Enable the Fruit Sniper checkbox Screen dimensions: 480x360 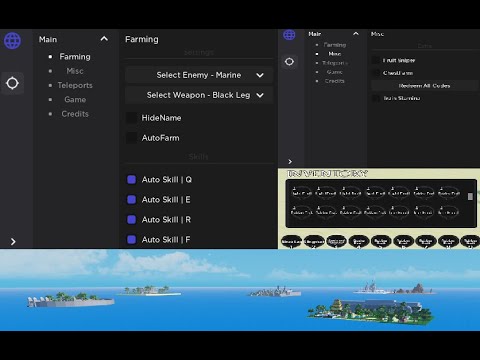[376, 60]
